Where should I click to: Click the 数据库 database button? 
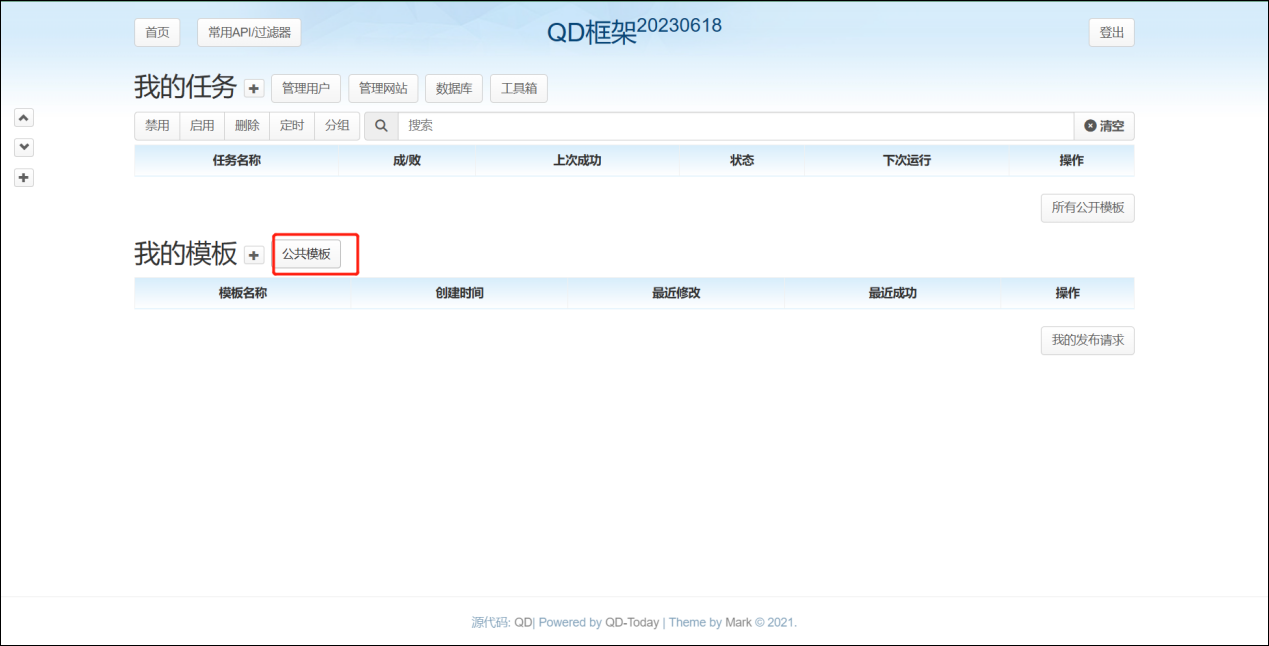pyautogui.click(x=454, y=88)
